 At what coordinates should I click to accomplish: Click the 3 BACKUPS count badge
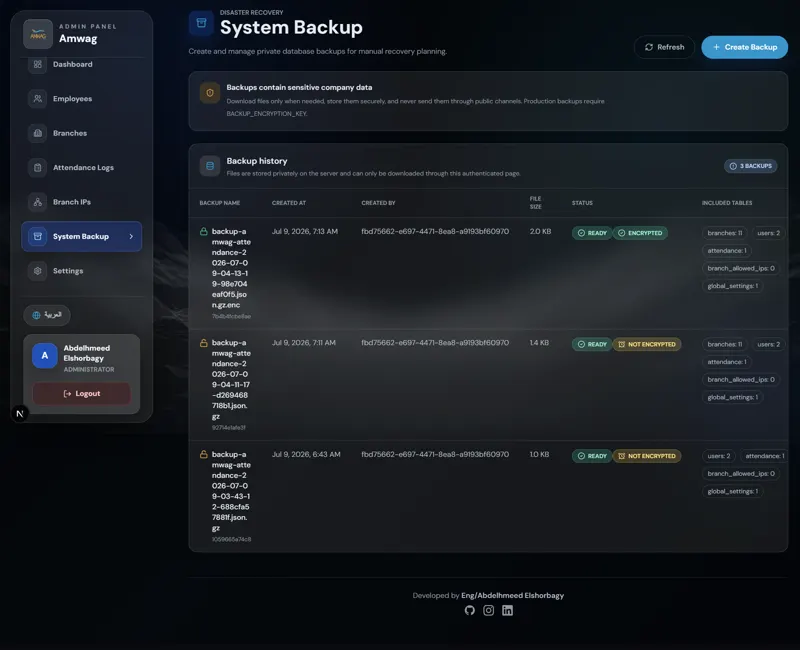coord(751,166)
